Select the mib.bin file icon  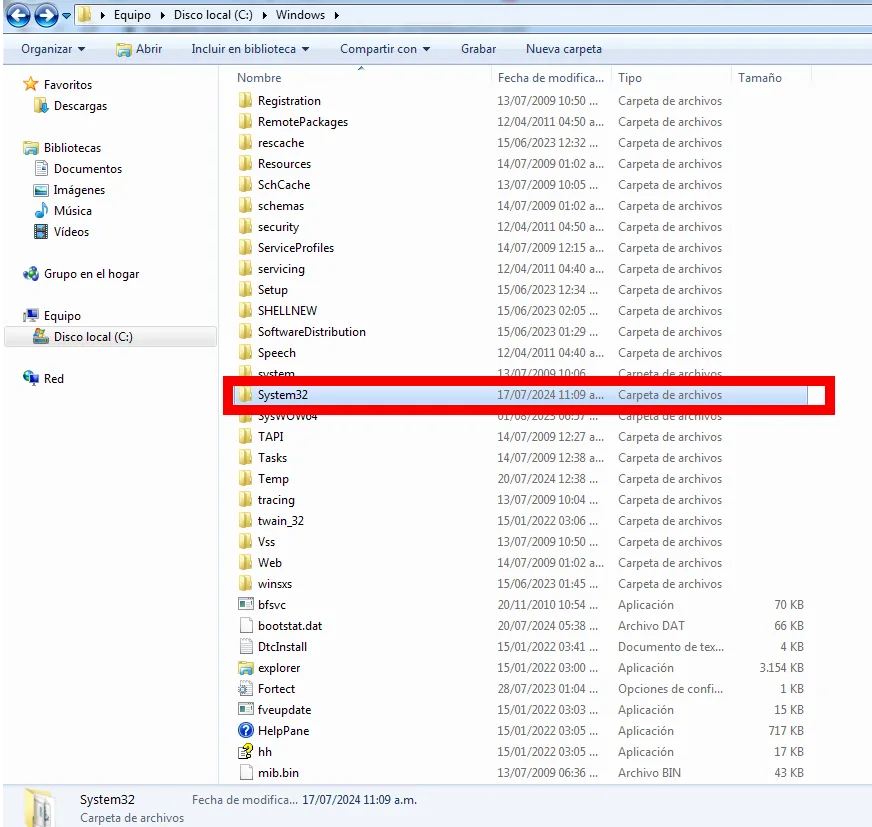point(245,772)
